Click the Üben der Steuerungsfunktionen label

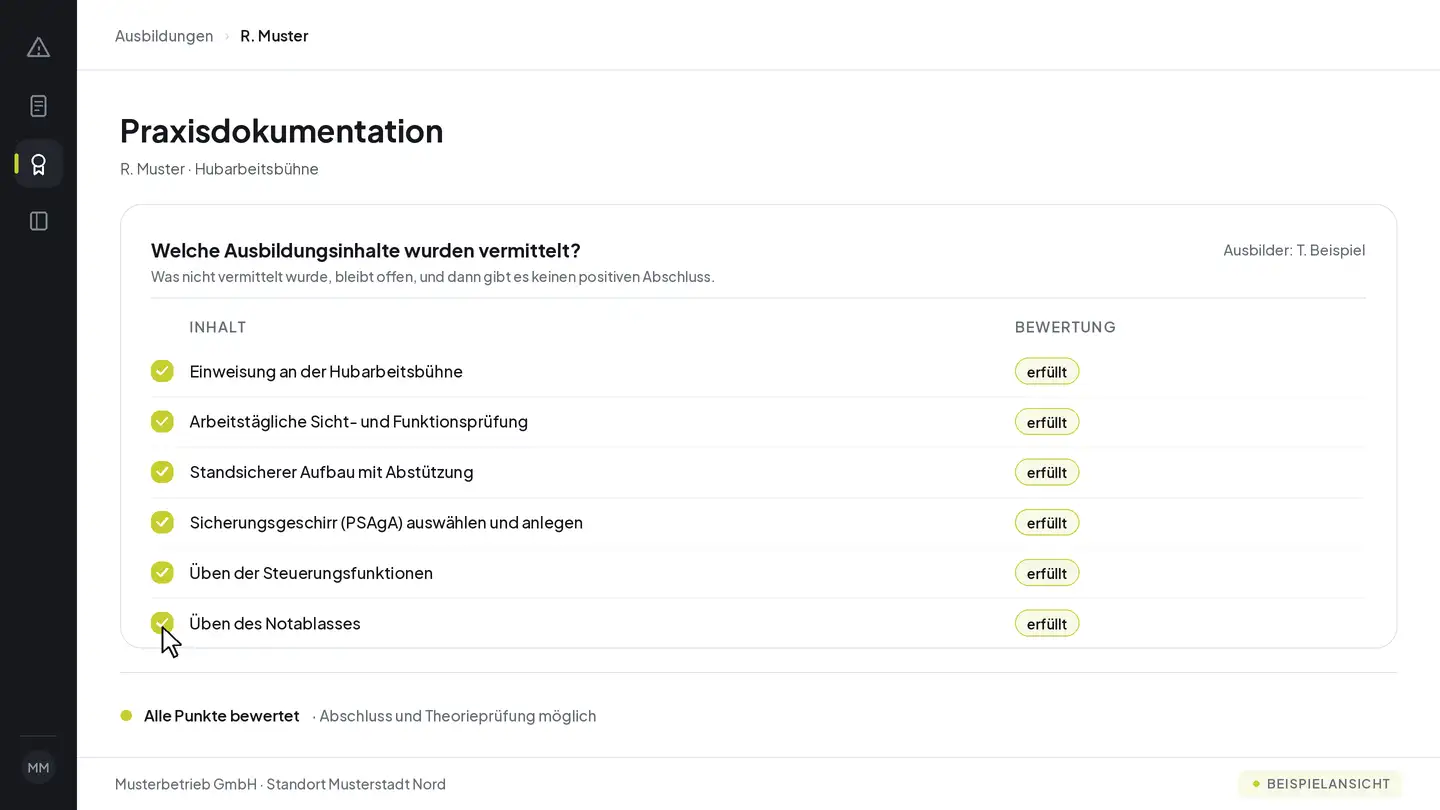(311, 573)
